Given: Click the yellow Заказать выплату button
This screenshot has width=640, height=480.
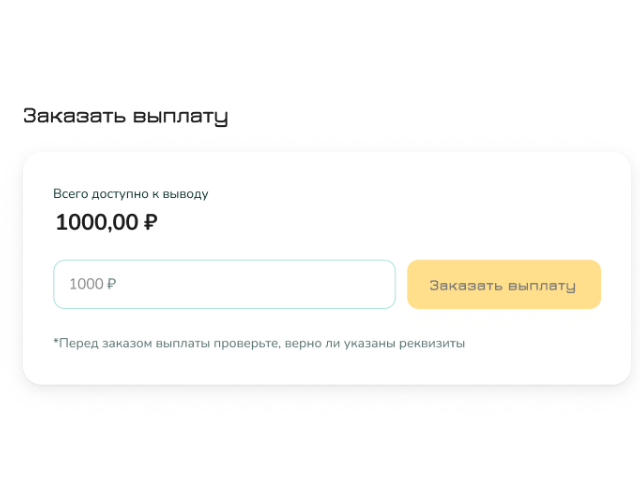Looking at the screenshot, I should tap(503, 285).
